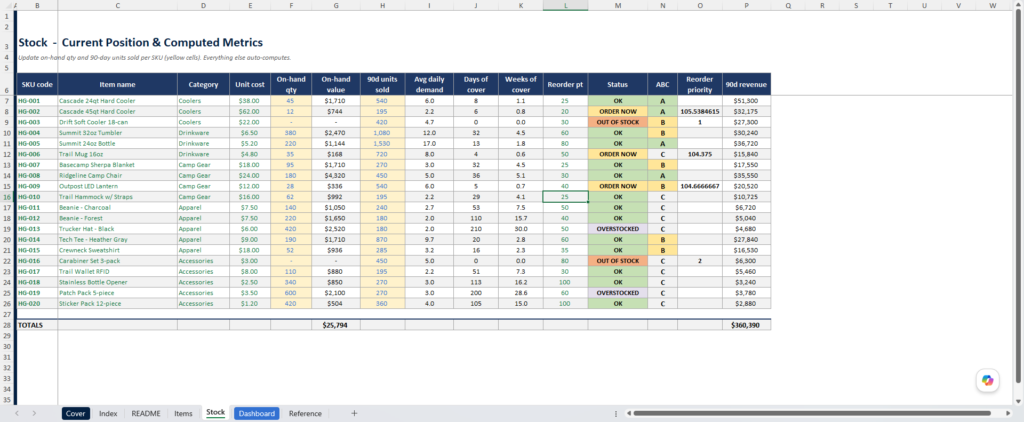Click on-hand qty 600 for Patch Pack
Image resolution: width=1024 pixels, height=422 pixels.
click(x=291, y=293)
